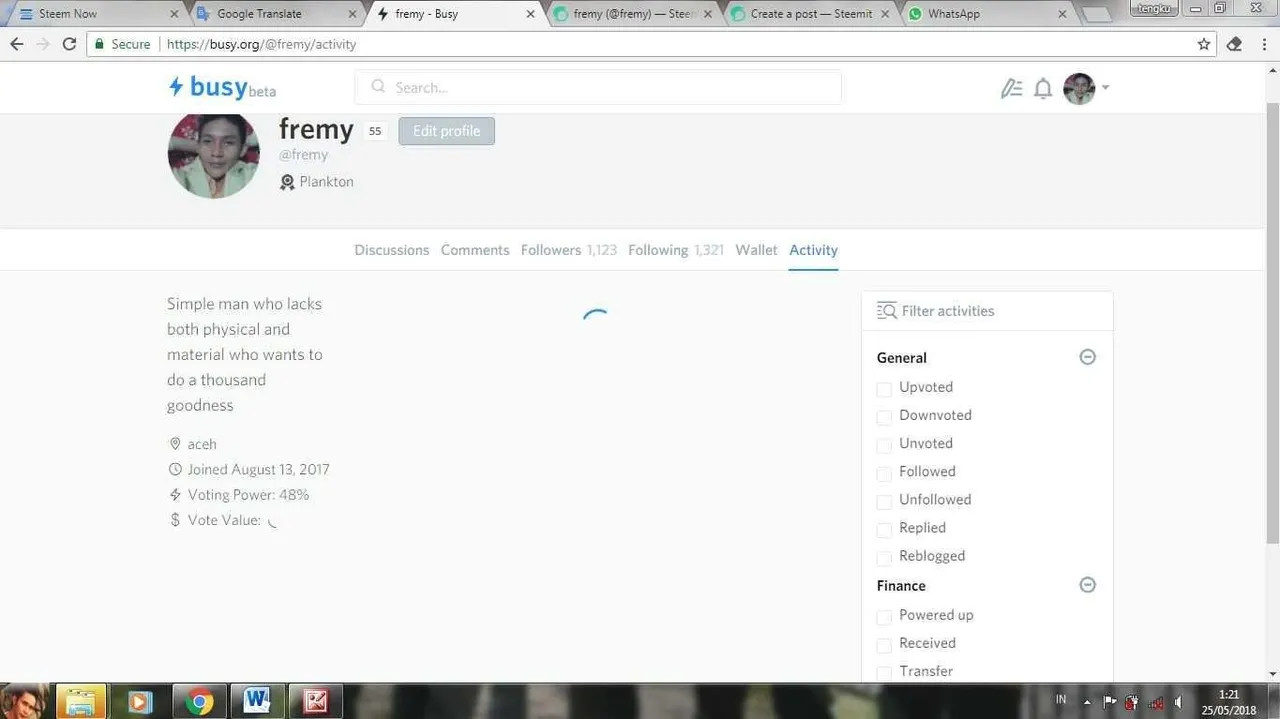Click the browser reload icon
1280x719 pixels.
click(69, 44)
